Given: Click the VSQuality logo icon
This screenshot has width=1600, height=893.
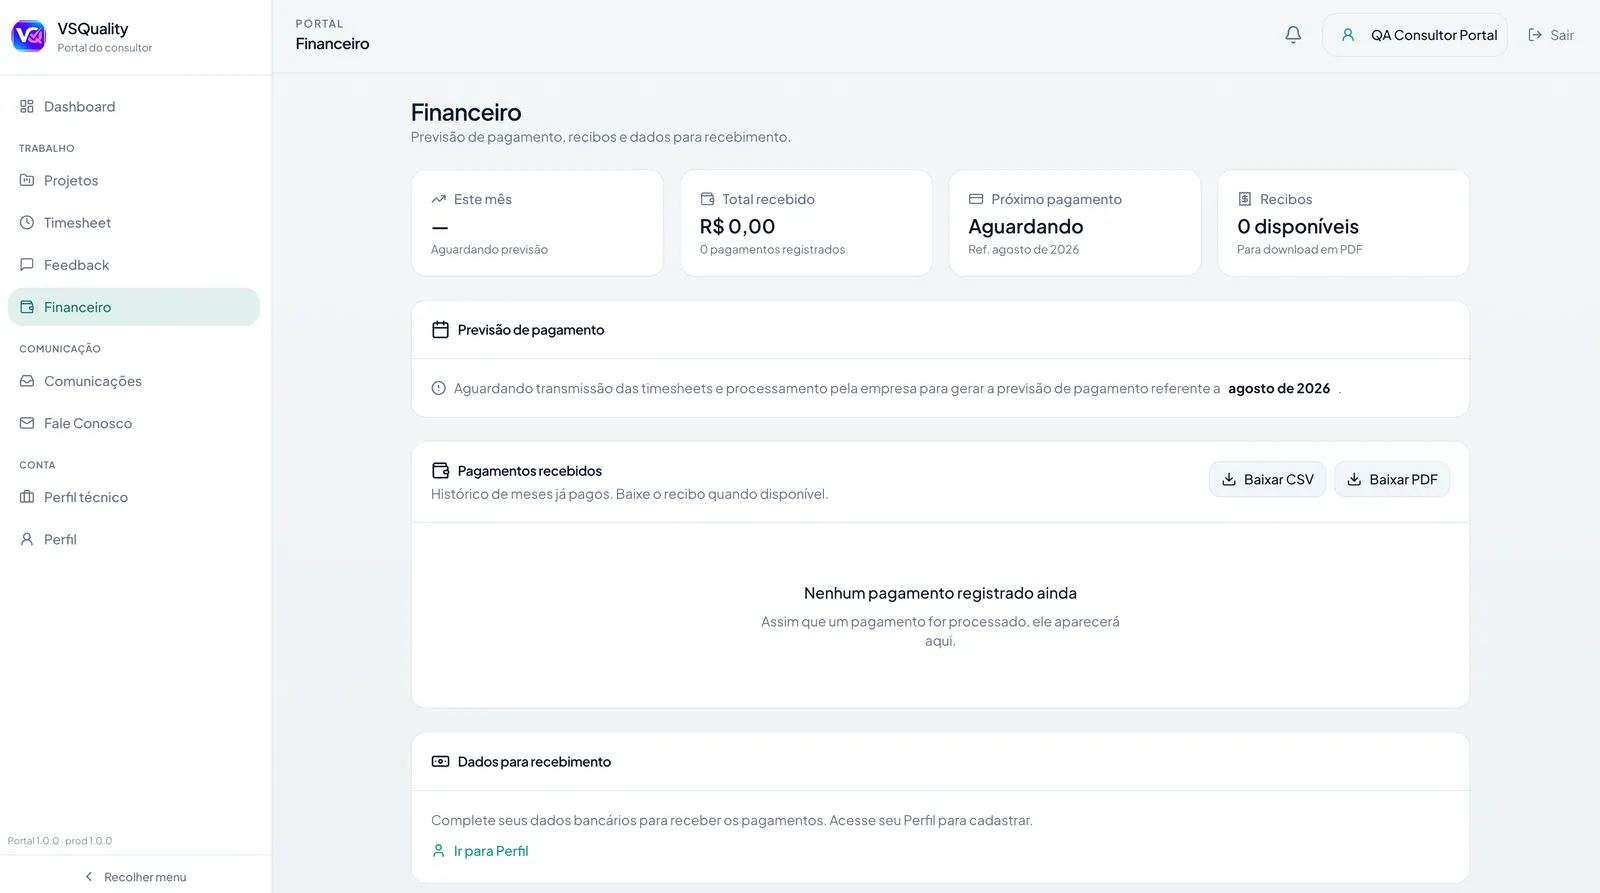Looking at the screenshot, I should (x=28, y=36).
